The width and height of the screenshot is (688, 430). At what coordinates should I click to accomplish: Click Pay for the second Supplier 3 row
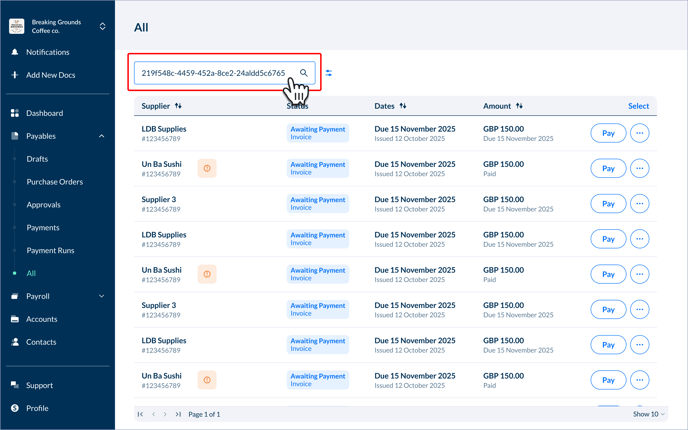pos(608,310)
